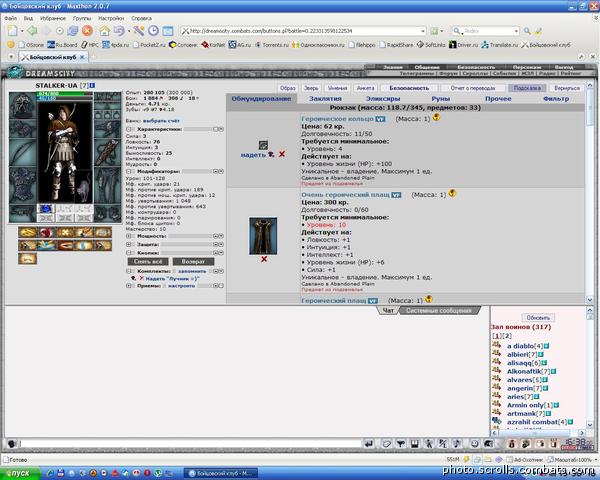This screenshot has height=480, width=600.
Task: Click the player list horizontal scrollbar
Action: (x=540, y=433)
